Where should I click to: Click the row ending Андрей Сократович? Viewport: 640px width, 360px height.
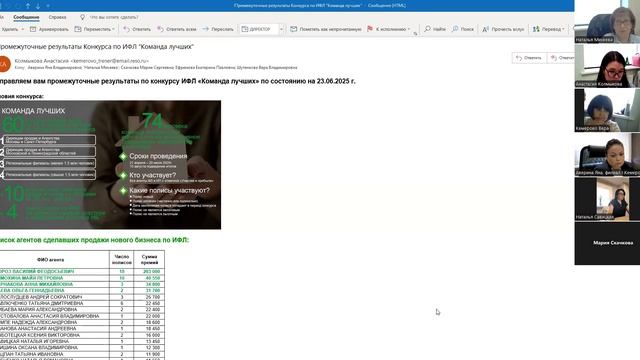82,297
